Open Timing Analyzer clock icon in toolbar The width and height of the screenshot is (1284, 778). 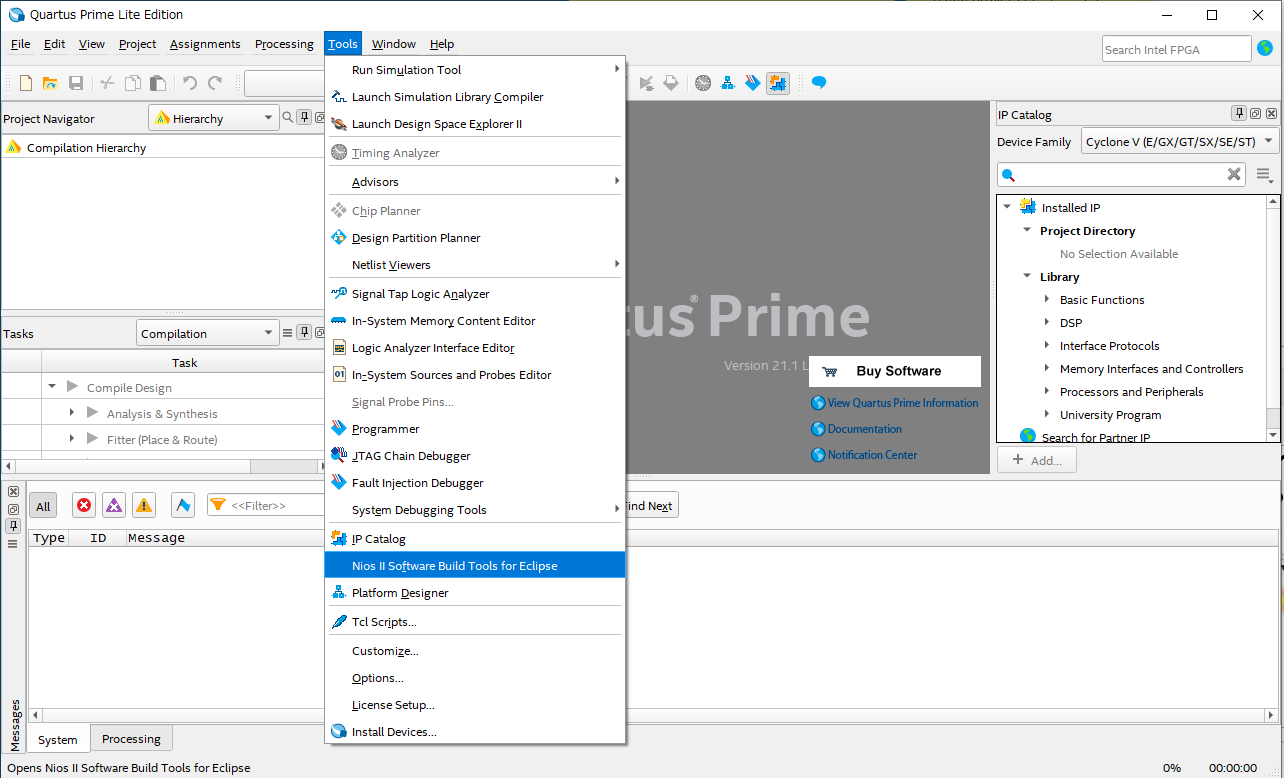click(703, 83)
